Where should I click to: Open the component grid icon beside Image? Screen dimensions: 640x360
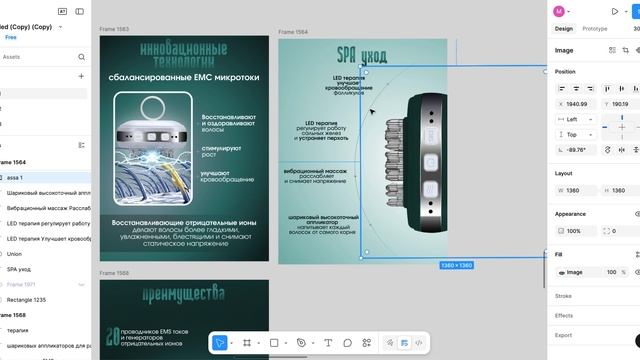(x=612, y=50)
